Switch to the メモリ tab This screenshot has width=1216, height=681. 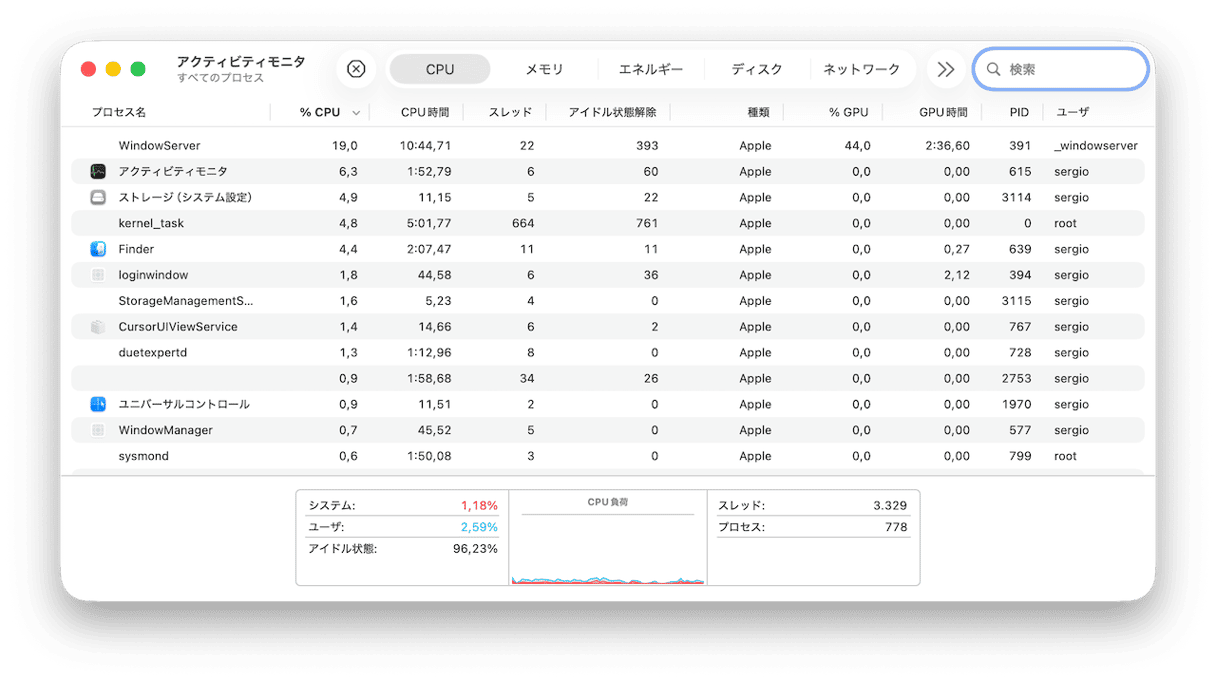click(545, 69)
